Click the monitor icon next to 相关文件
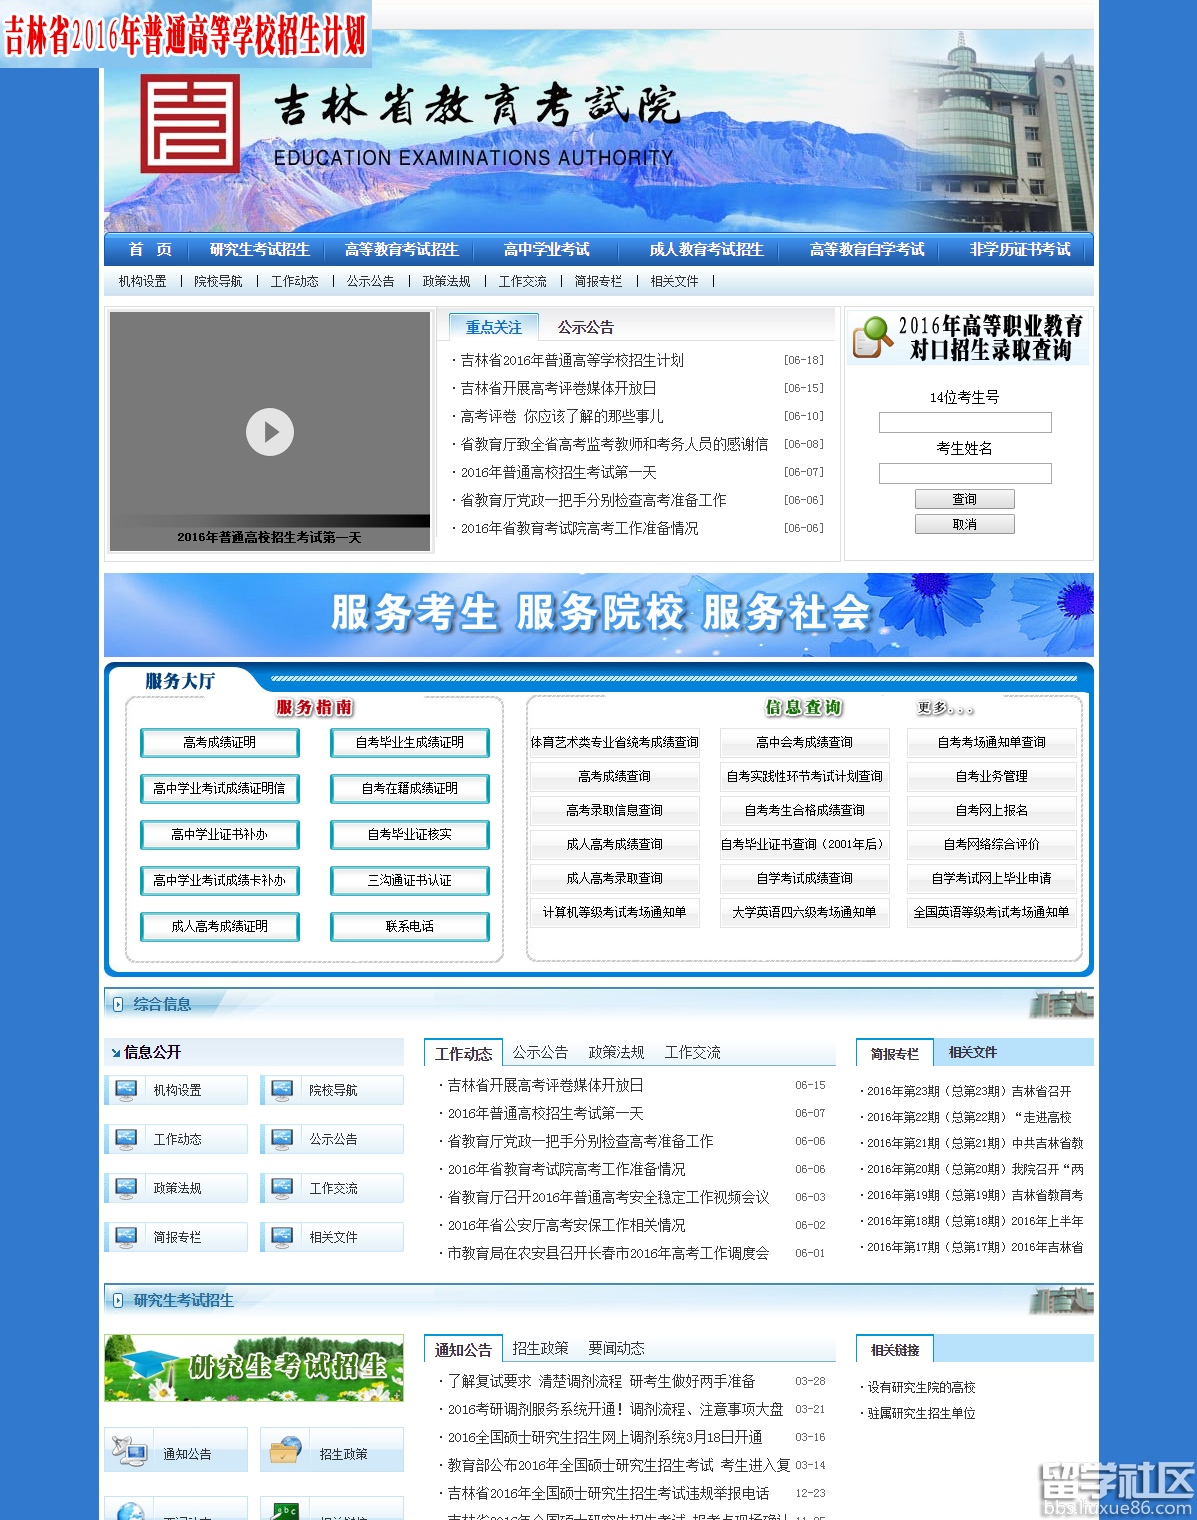The height and width of the screenshot is (1520, 1197). coord(282,1237)
